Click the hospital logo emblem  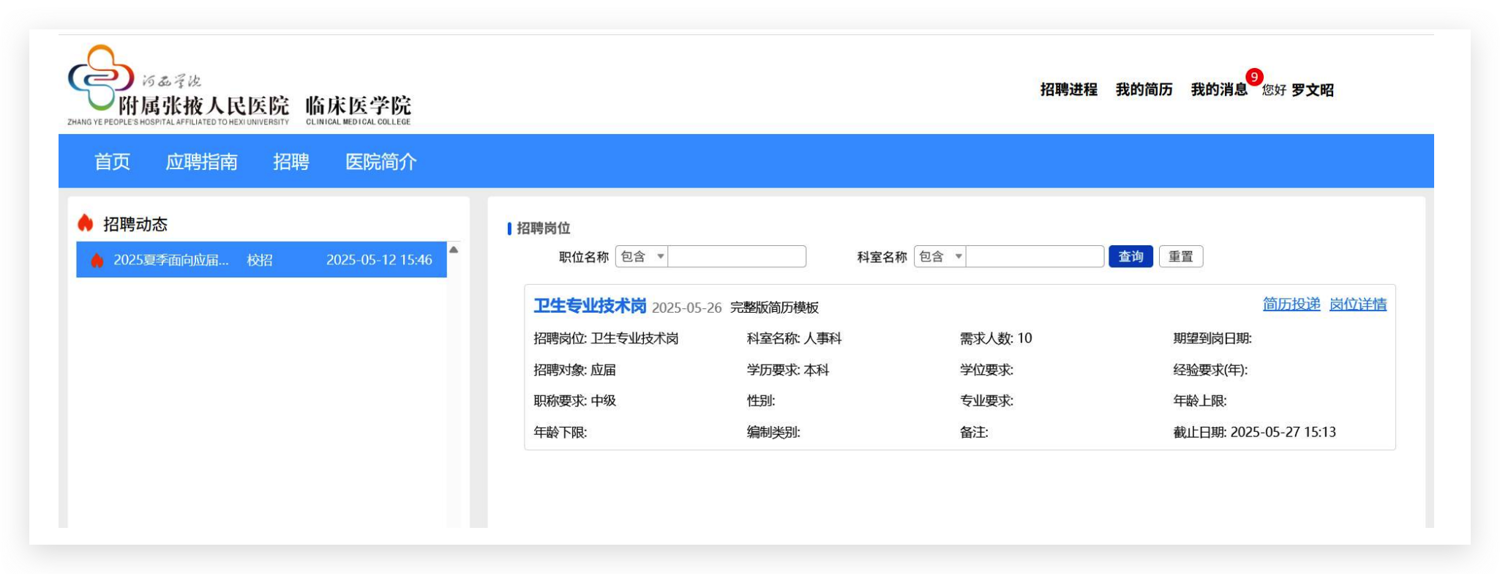(x=100, y=78)
